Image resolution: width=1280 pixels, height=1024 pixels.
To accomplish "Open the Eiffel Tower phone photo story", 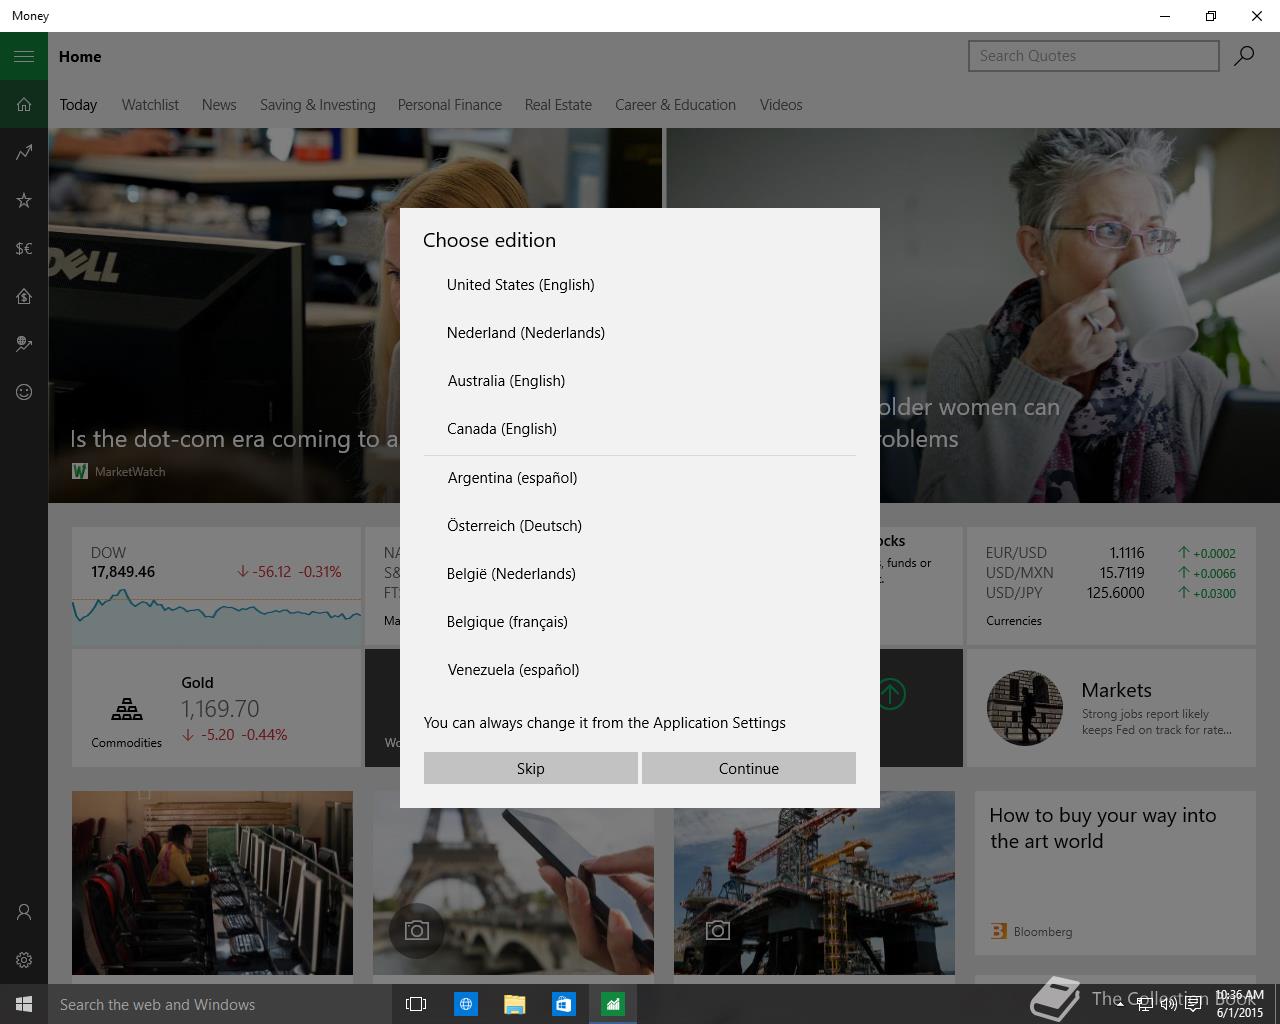I will (x=513, y=883).
